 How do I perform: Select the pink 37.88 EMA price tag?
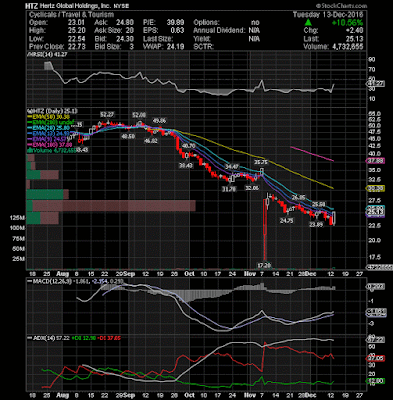click(x=375, y=161)
